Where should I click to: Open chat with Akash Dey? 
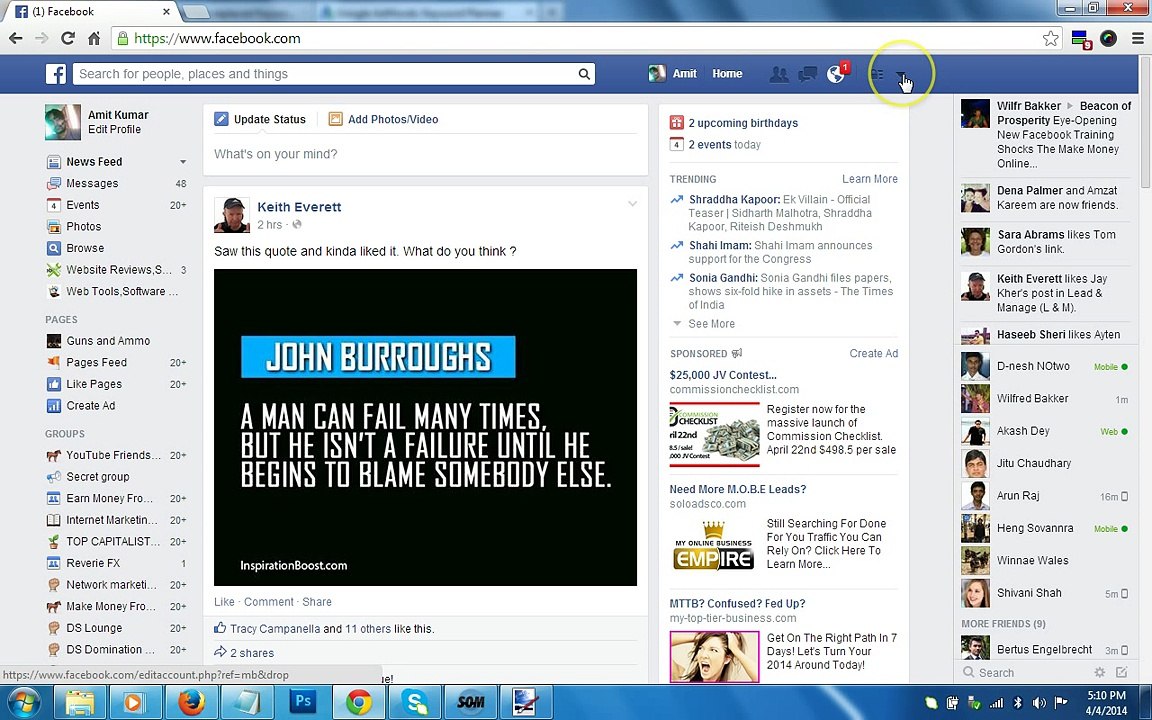(x=1045, y=431)
